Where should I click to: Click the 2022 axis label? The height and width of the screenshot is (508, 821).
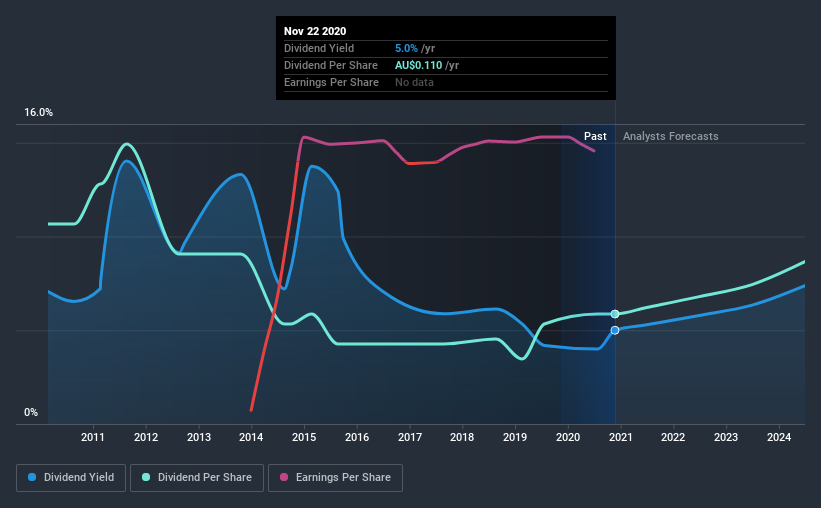[x=673, y=437]
